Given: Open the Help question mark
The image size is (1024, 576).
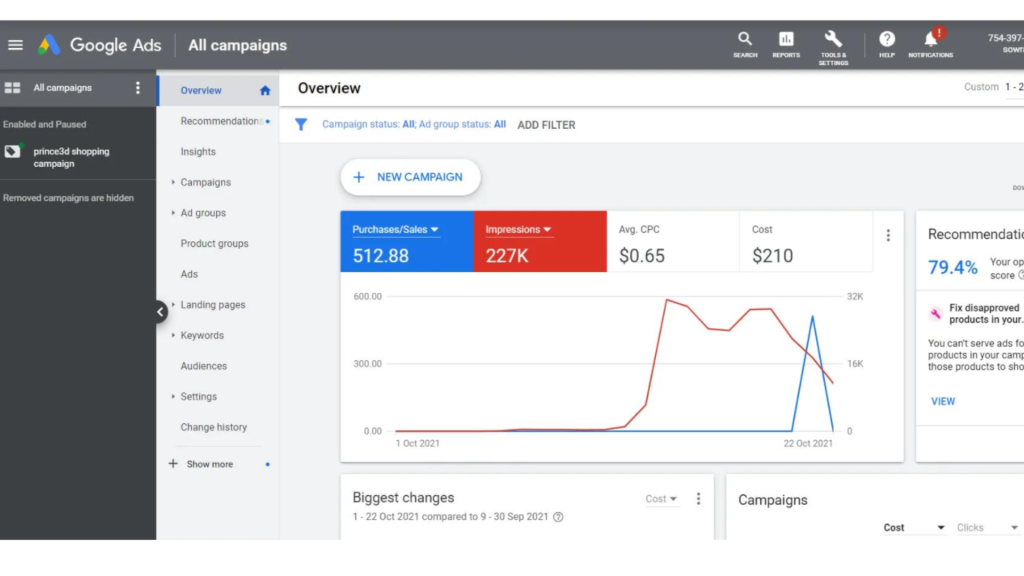Looking at the screenshot, I should tap(887, 45).
